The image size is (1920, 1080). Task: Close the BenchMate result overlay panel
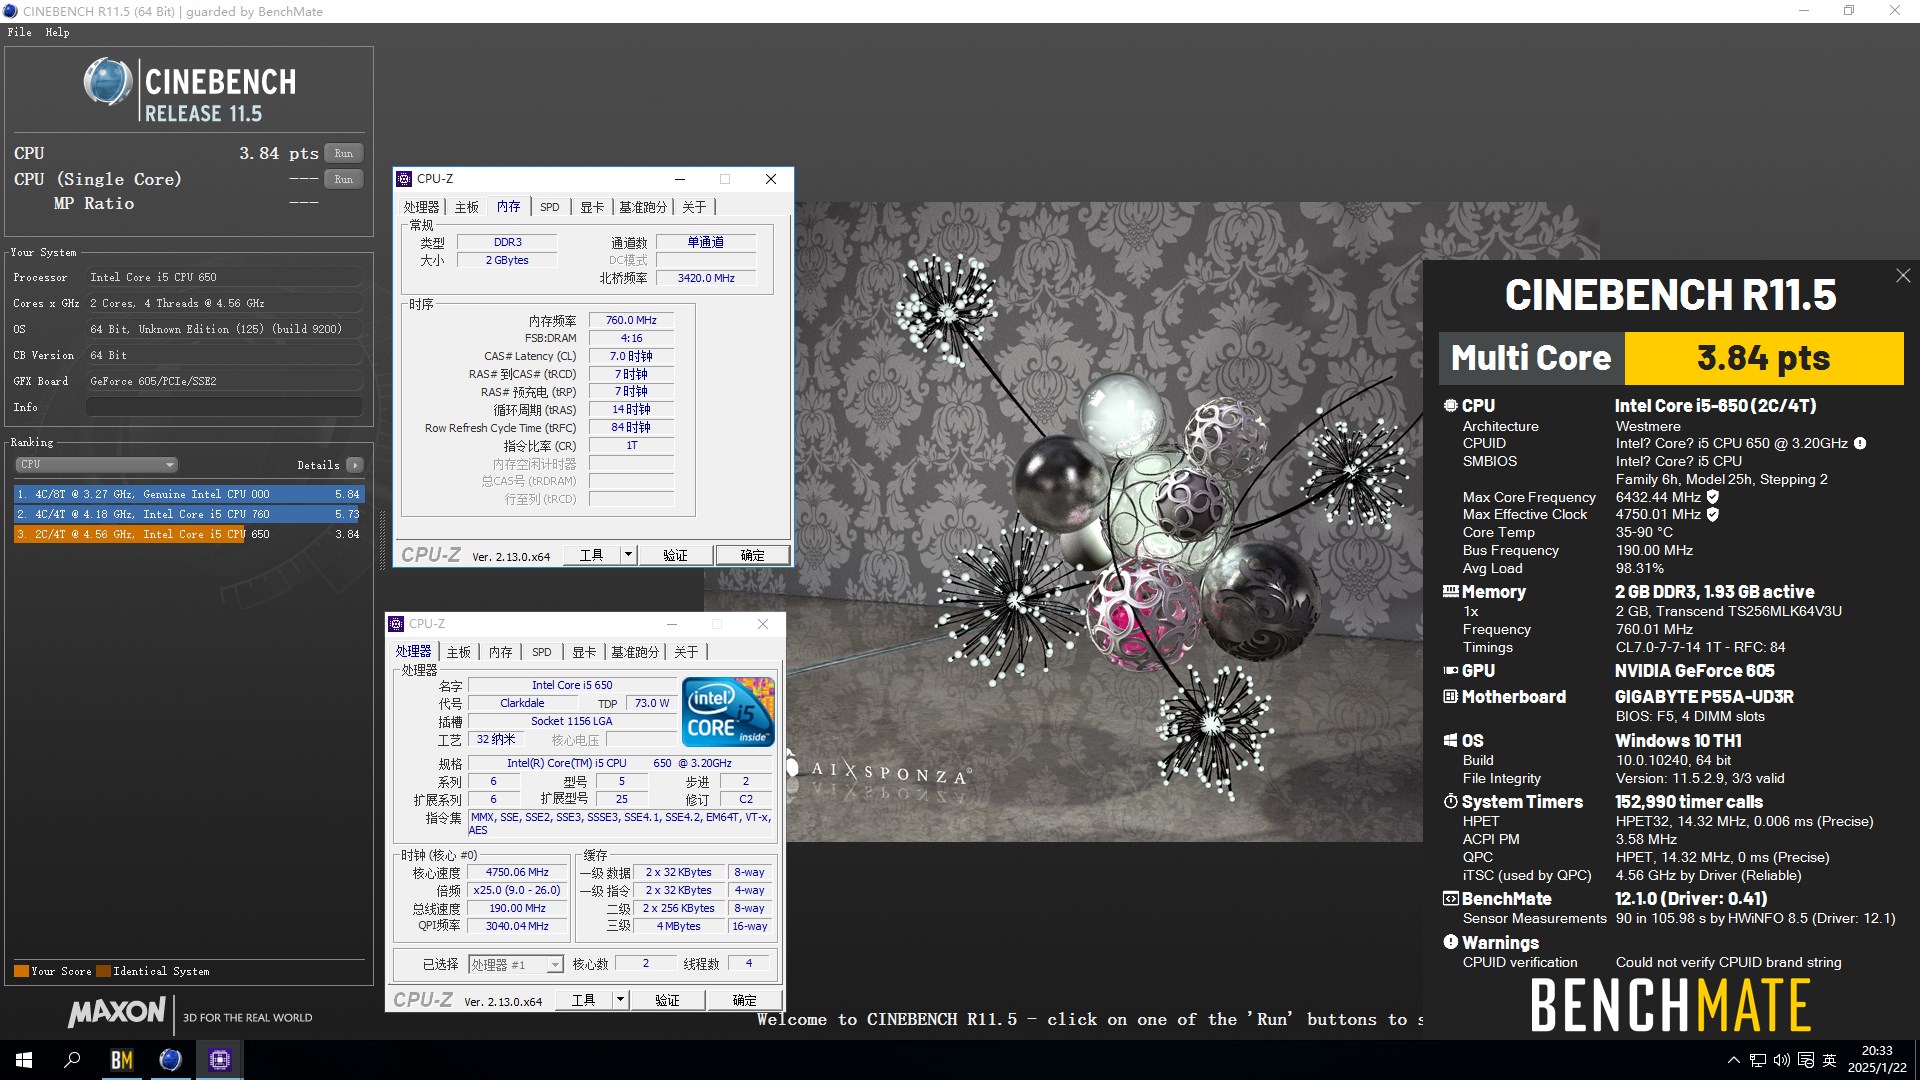point(1902,276)
